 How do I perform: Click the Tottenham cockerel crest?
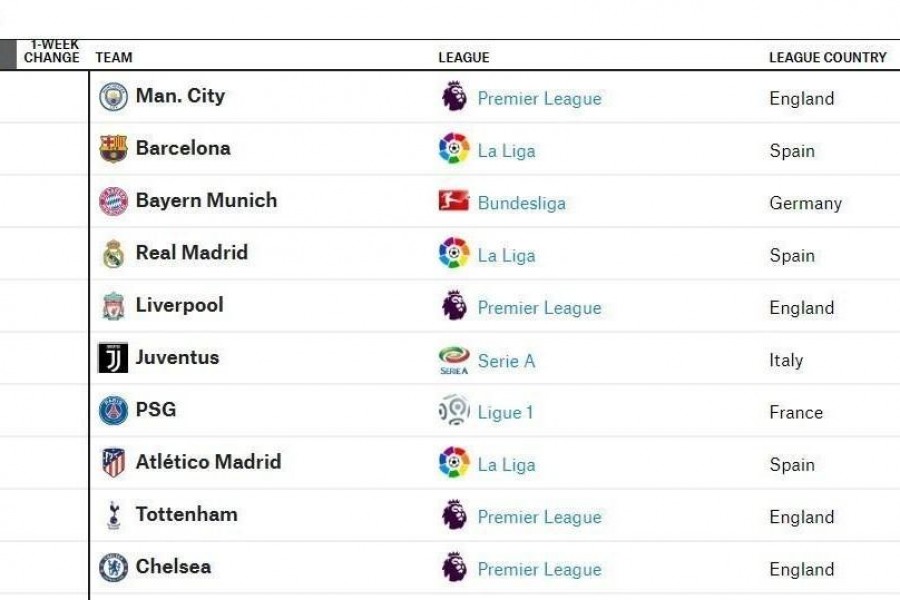point(114,515)
